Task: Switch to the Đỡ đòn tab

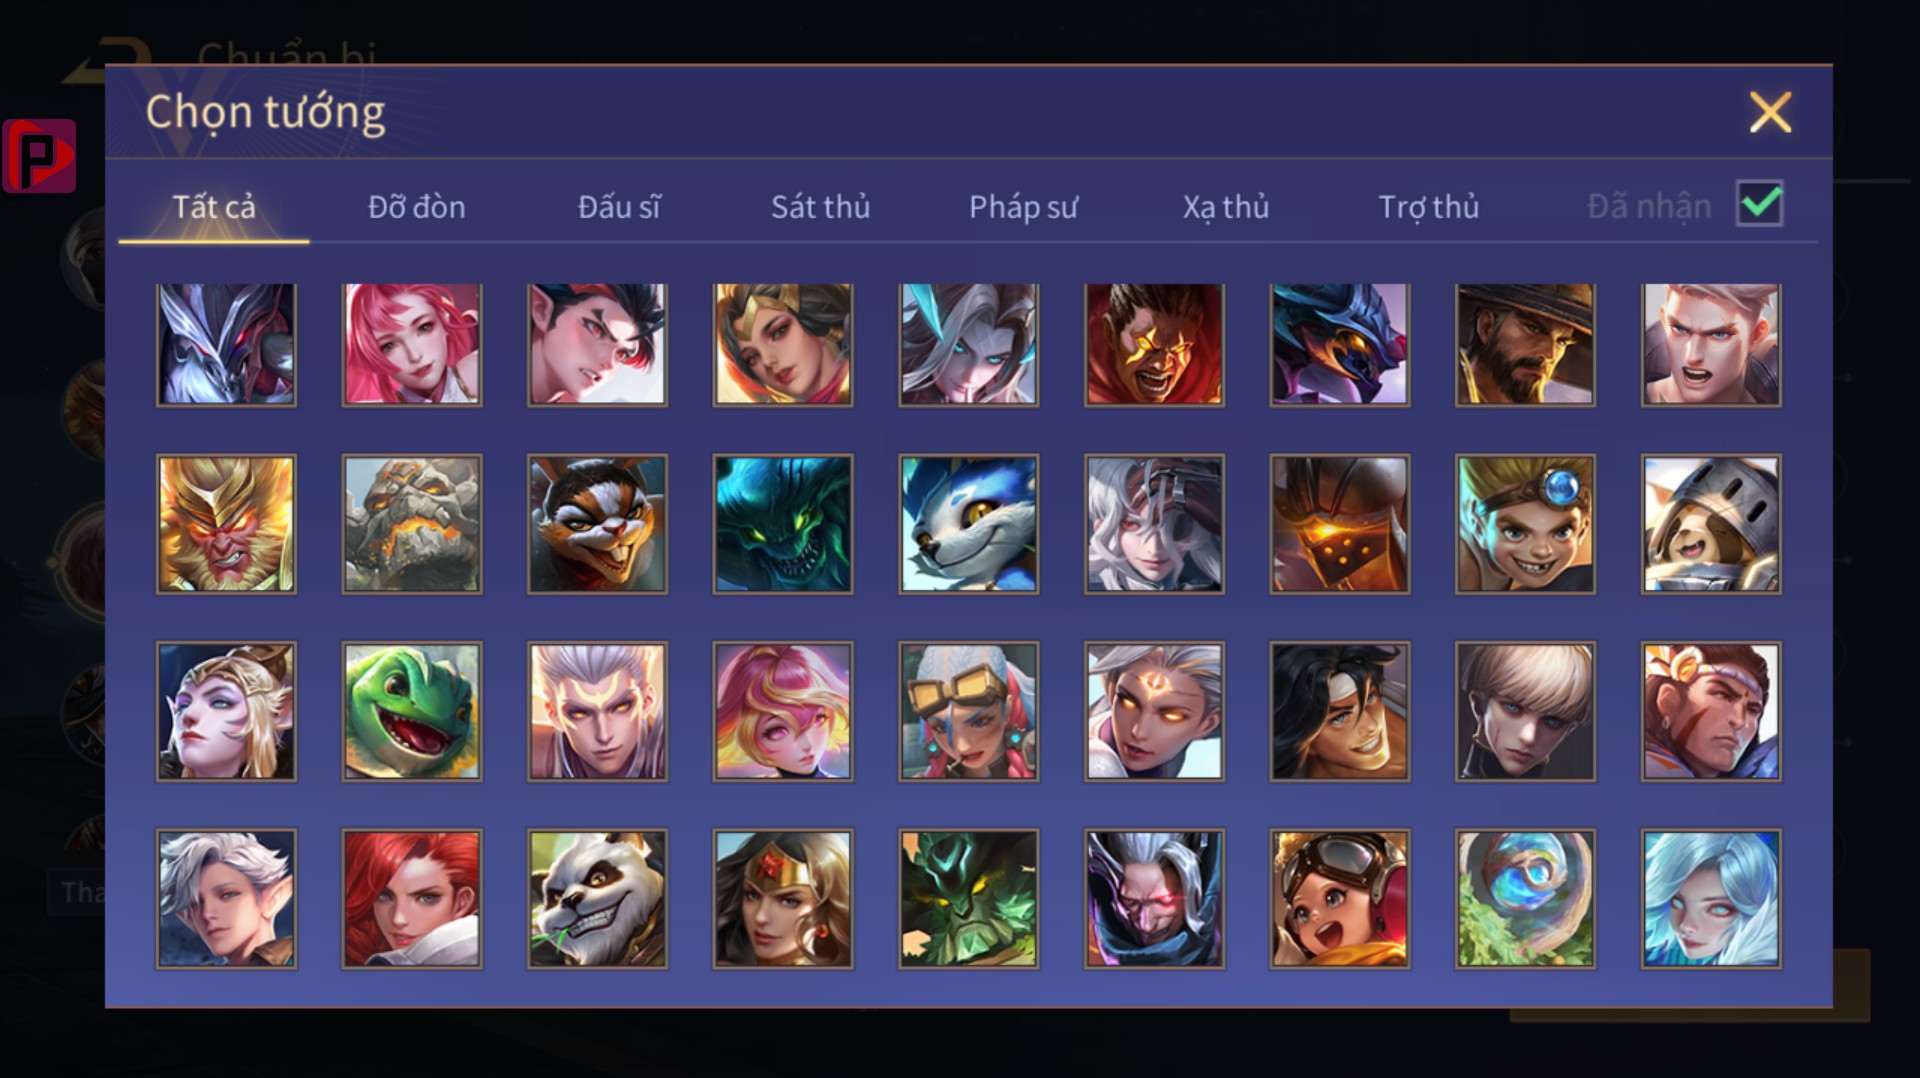Action: 417,207
